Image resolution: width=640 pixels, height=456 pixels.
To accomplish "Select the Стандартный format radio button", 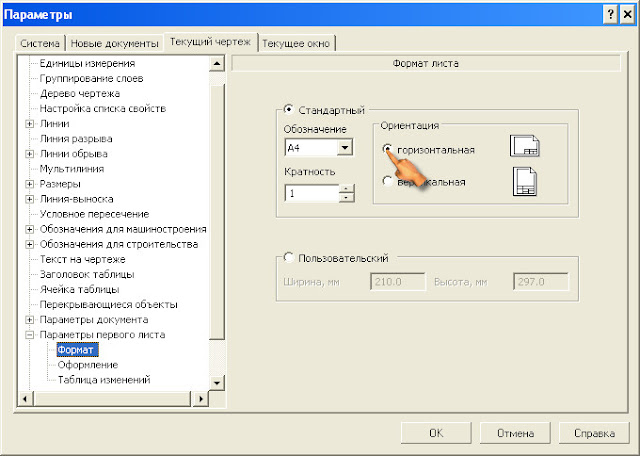I will click(x=289, y=109).
